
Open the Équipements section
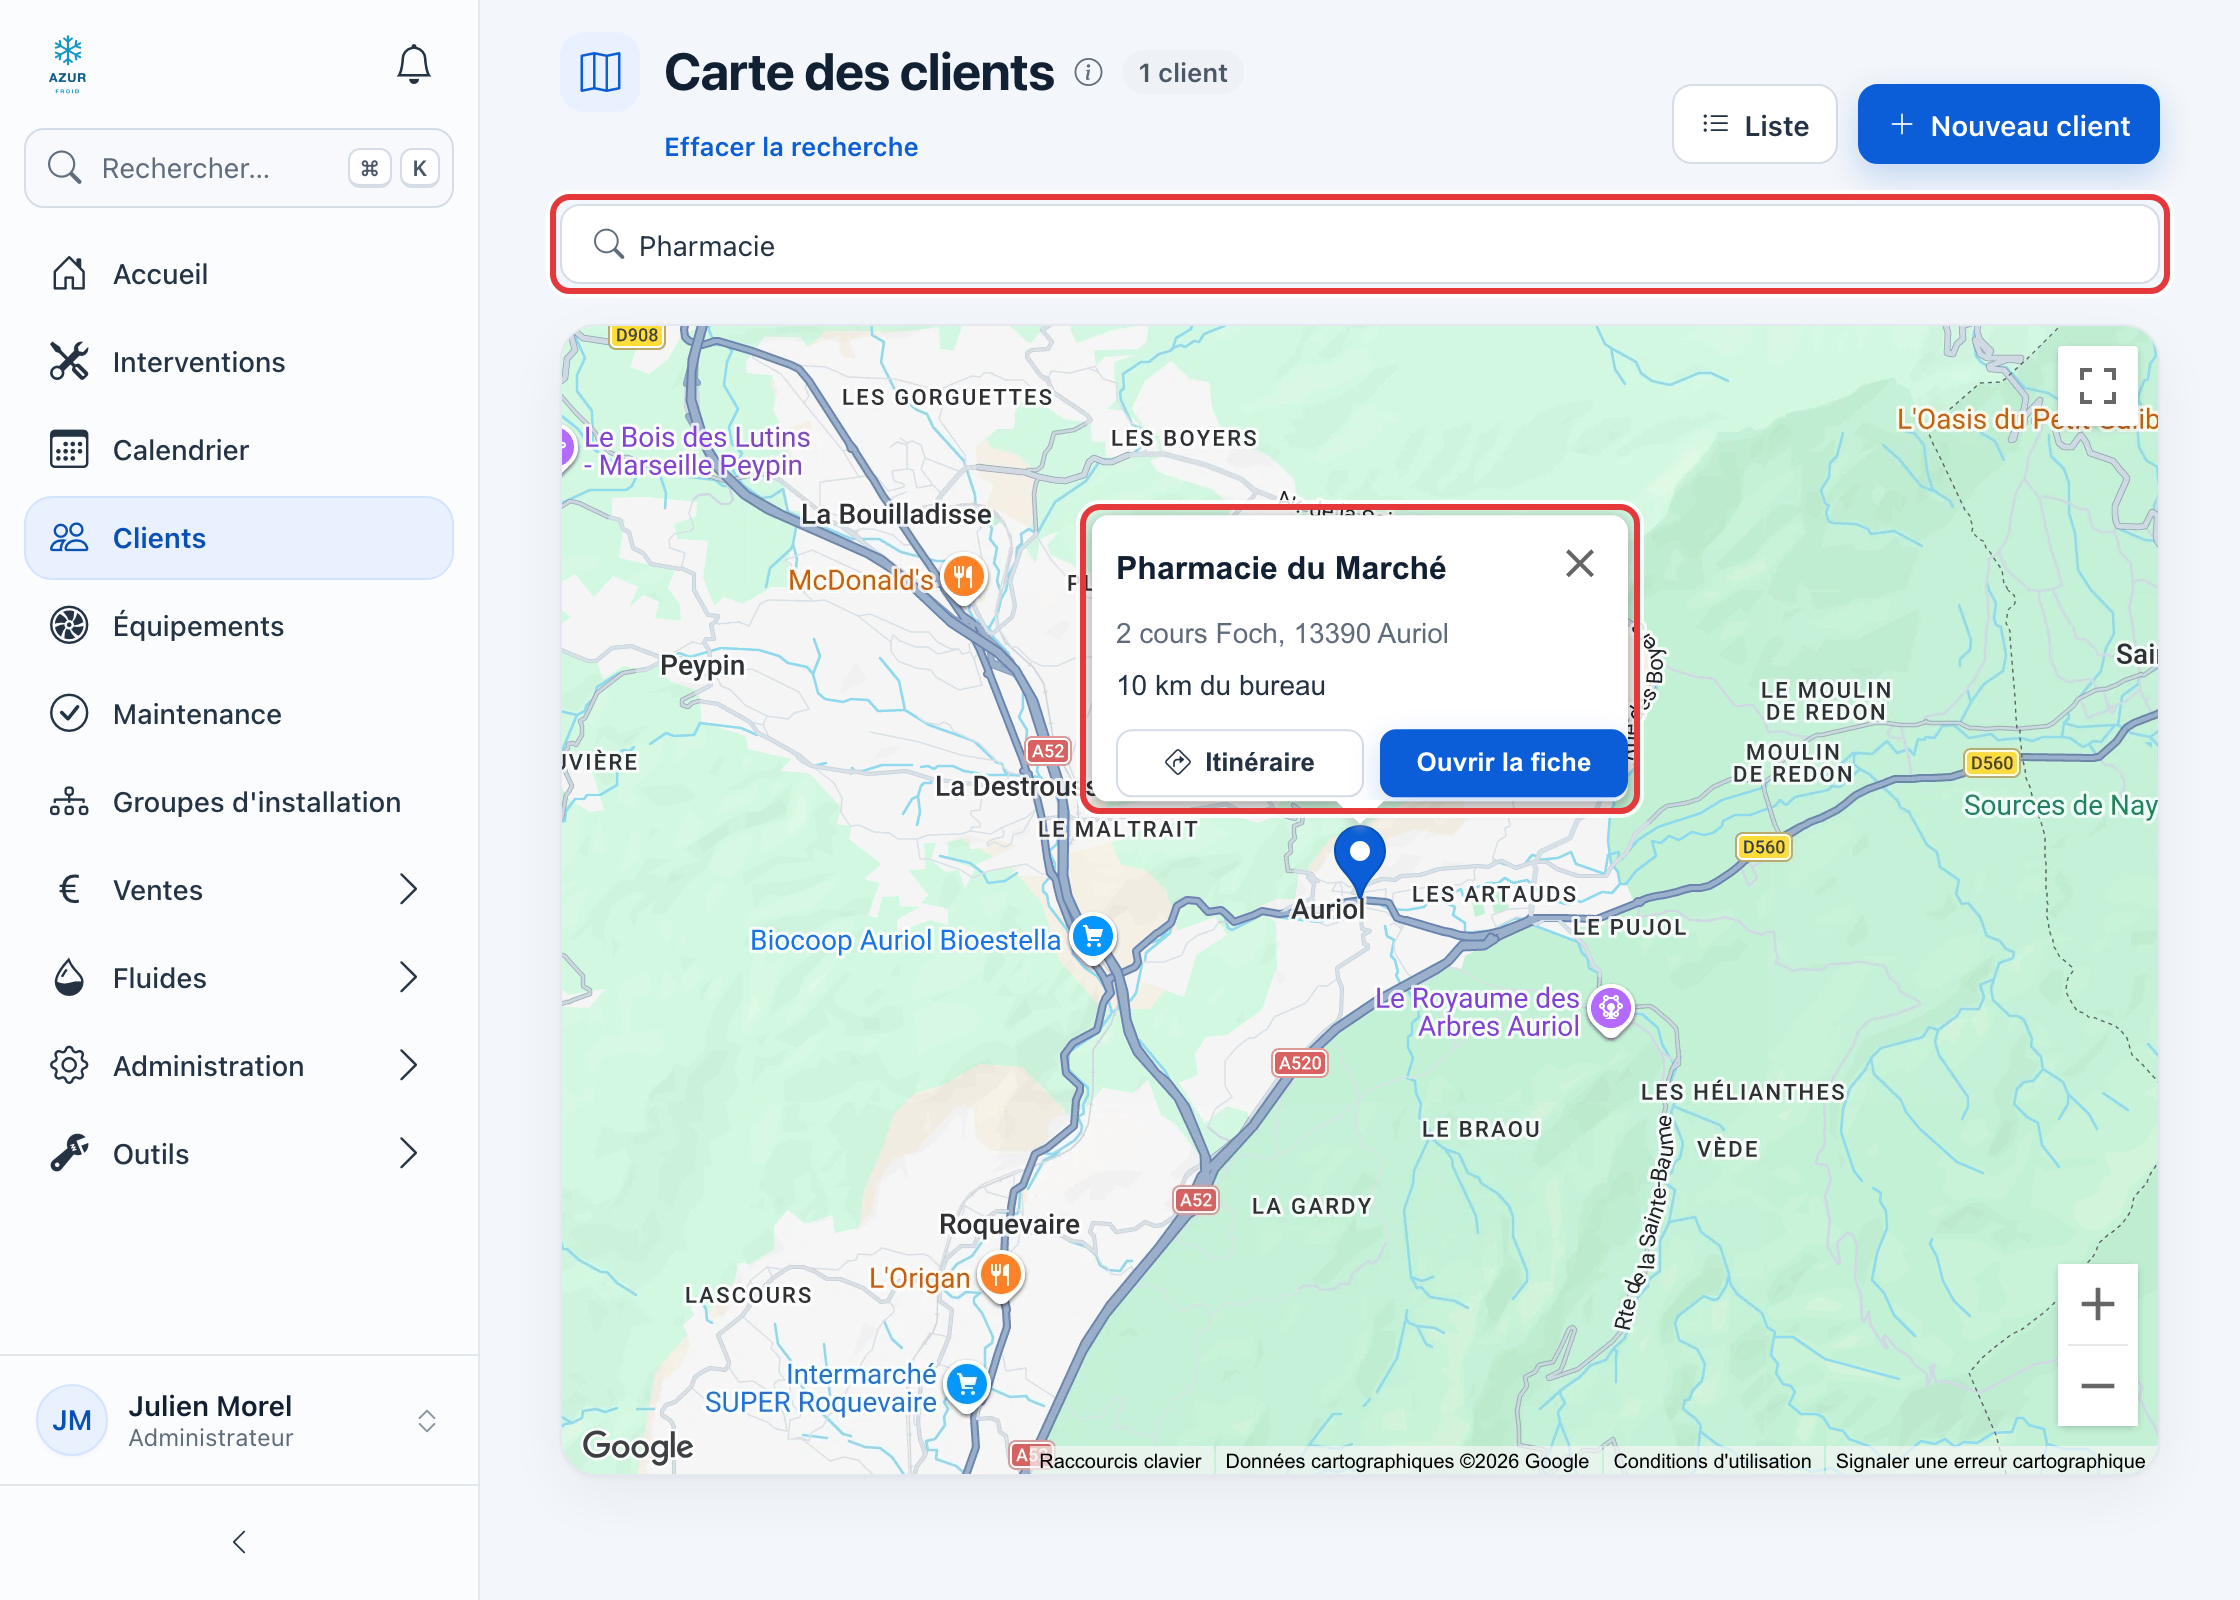tap(239, 626)
